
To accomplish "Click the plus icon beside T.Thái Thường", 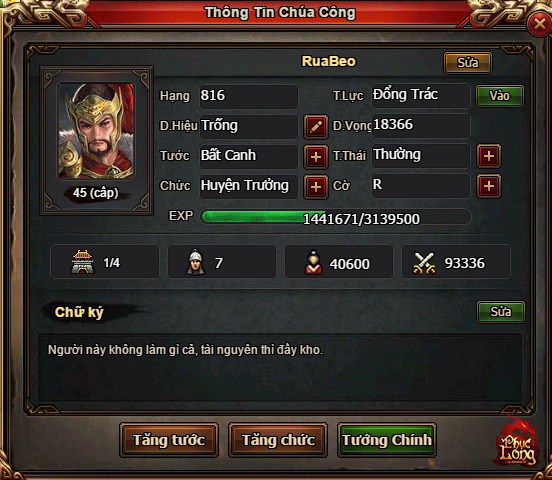I will [489, 156].
